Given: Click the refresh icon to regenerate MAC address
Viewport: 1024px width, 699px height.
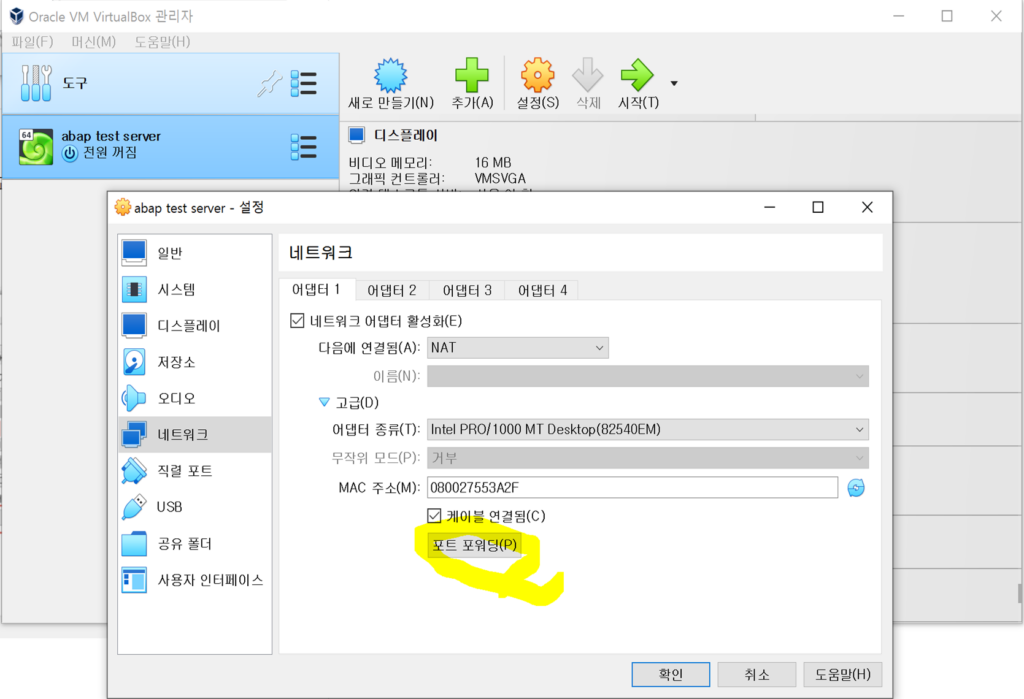Looking at the screenshot, I should click(x=856, y=487).
